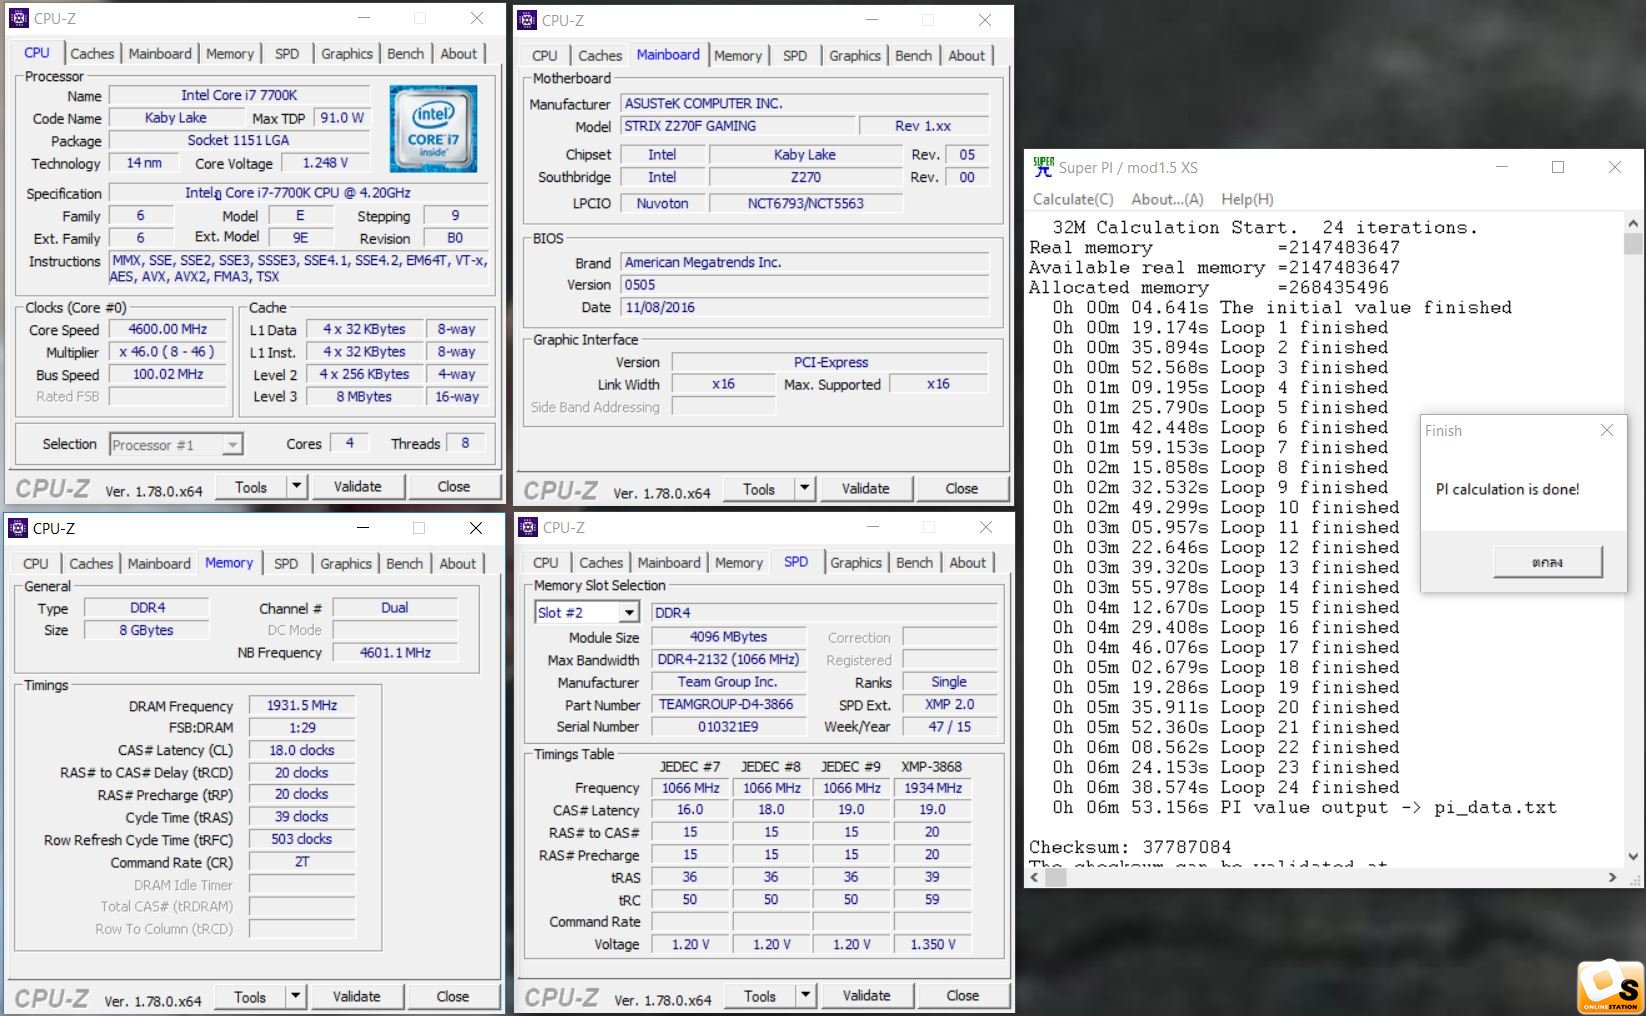Click the Super PI horizontal scrollbar thumb
Image resolution: width=1646 pixels, height=1016 pixels.
(1056, 878)
